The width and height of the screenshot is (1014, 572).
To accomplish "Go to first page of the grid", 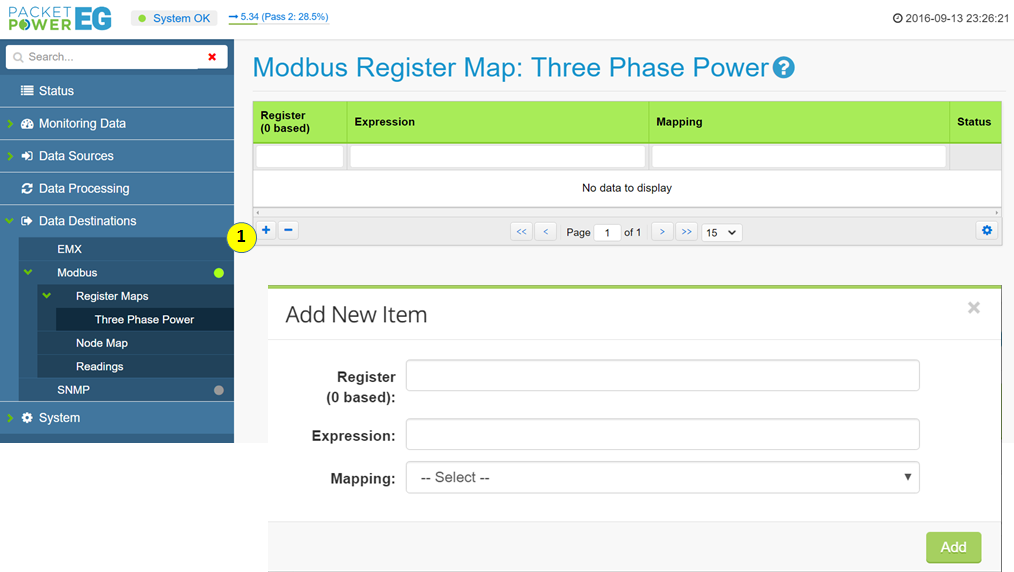I will tap(521, 232).
